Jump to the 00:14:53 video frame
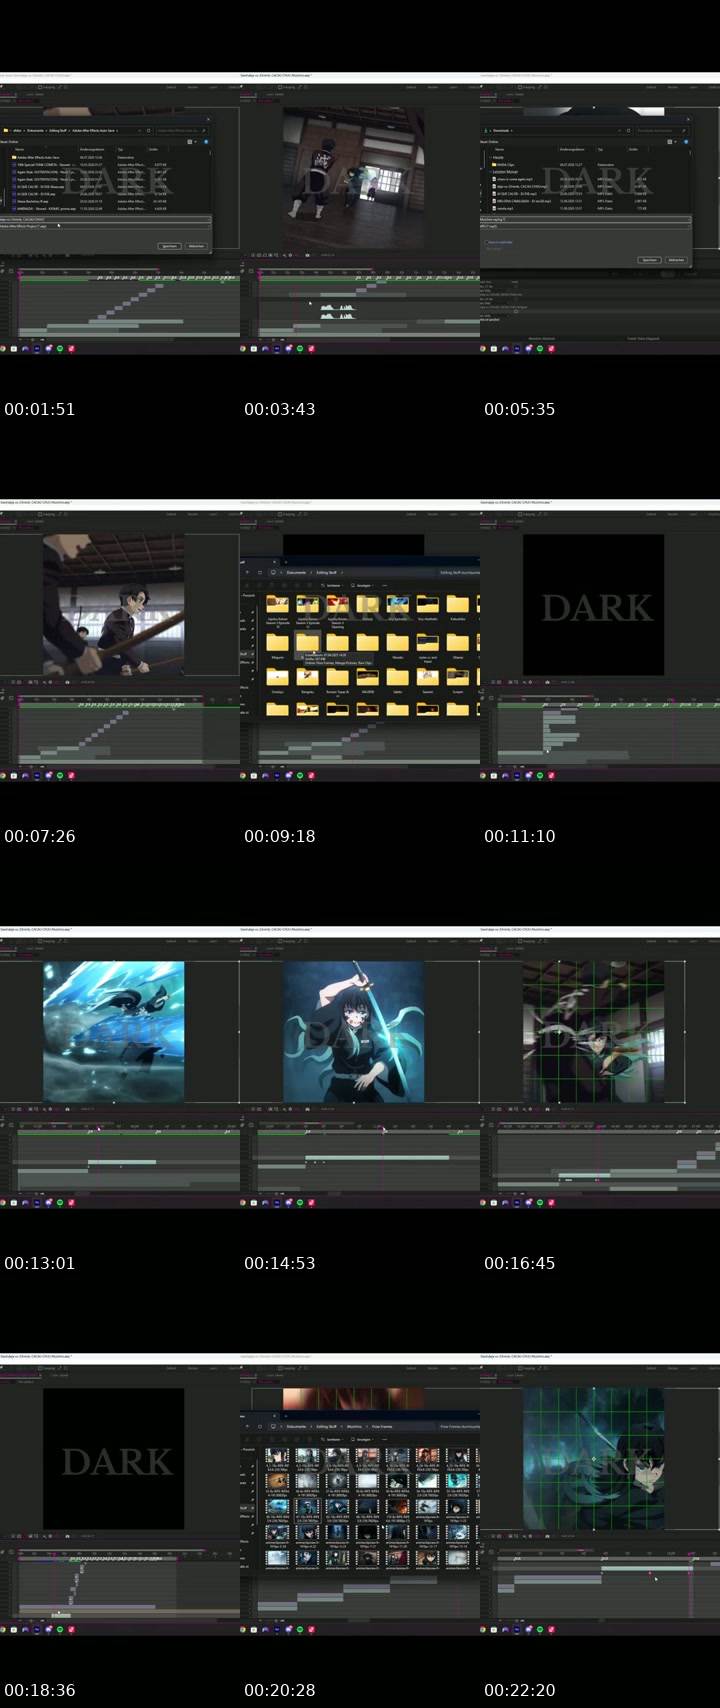 360,1067
